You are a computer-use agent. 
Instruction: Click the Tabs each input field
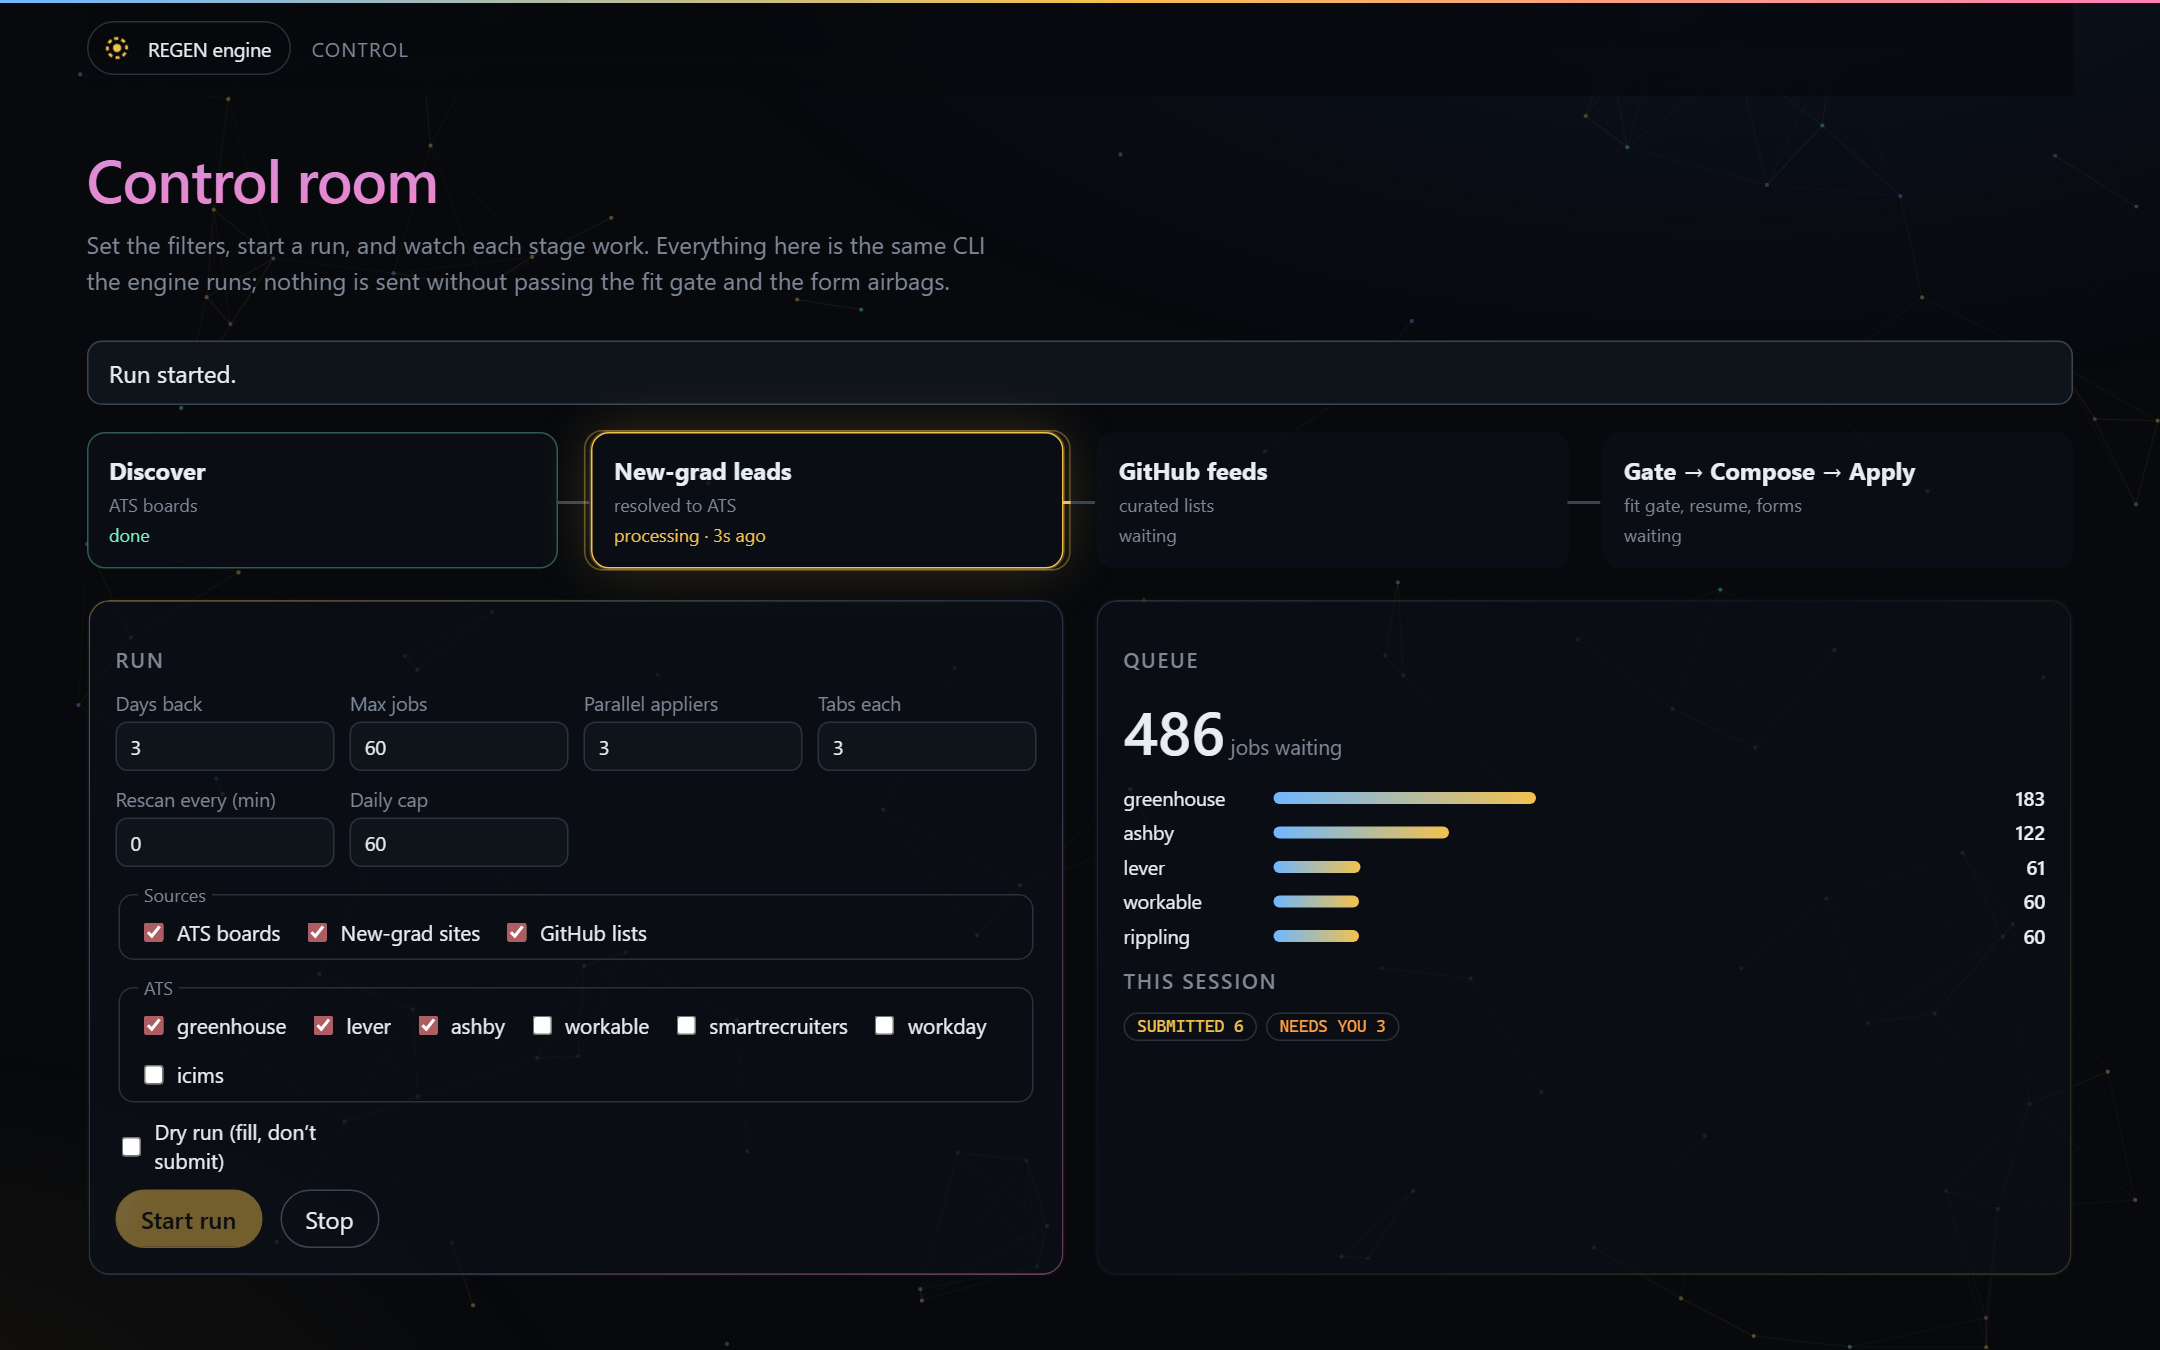[x=927, y=747]
